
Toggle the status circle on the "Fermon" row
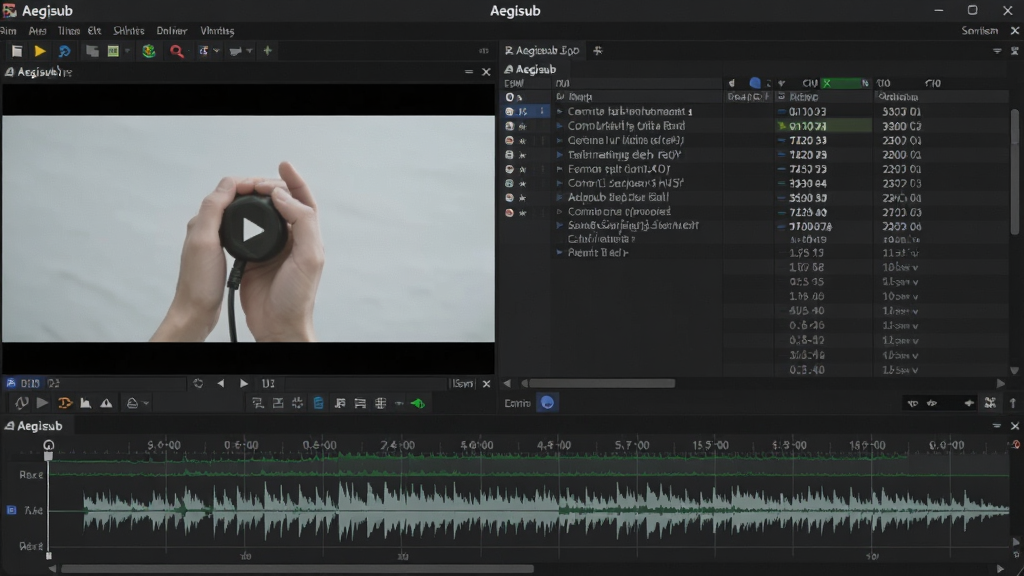(509, 169)
